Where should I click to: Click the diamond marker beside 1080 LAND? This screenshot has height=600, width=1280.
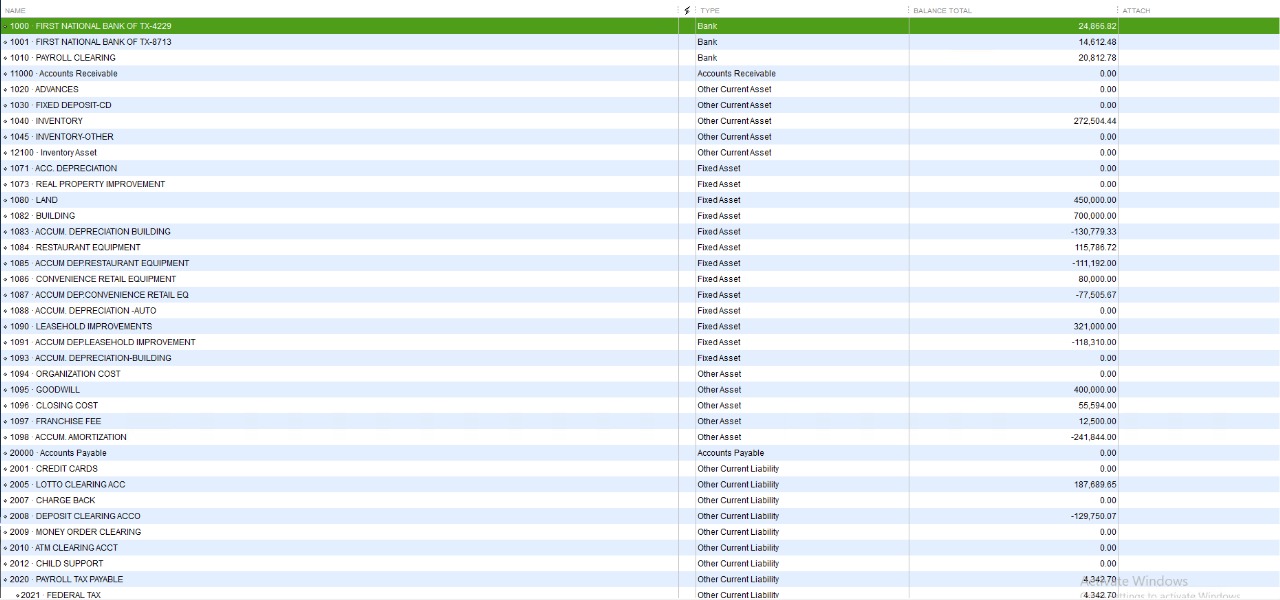click(x=5, y=200)
